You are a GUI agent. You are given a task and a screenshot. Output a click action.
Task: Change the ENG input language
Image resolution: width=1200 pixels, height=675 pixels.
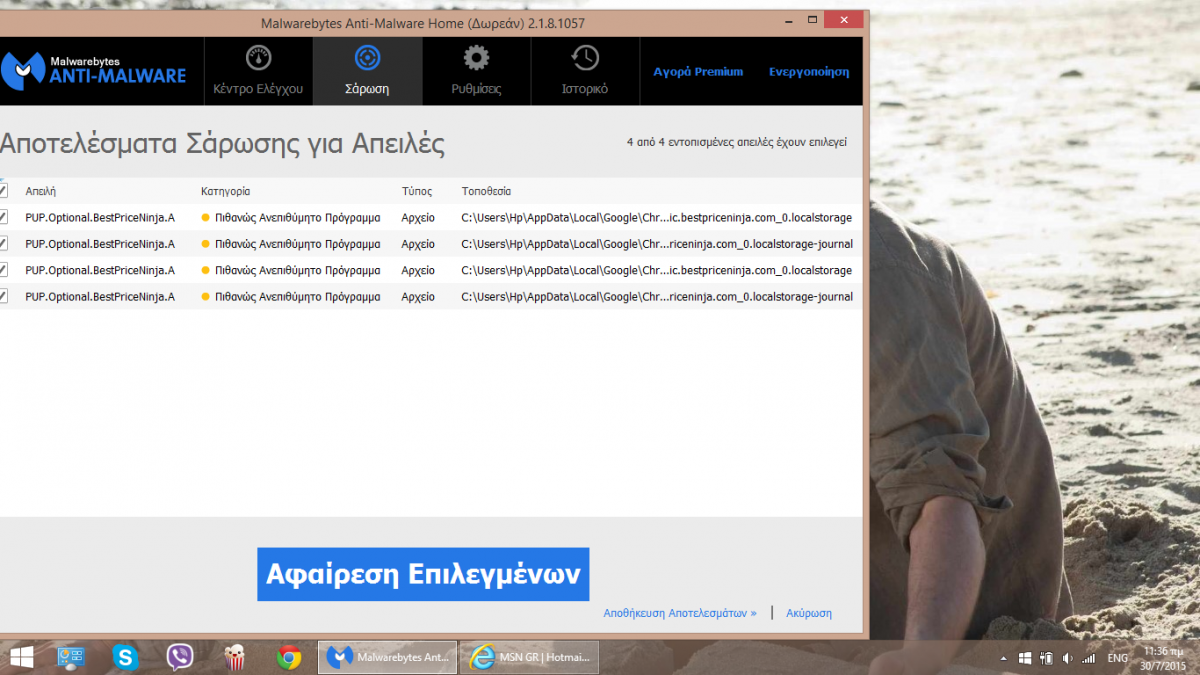tap(1118, 658)
